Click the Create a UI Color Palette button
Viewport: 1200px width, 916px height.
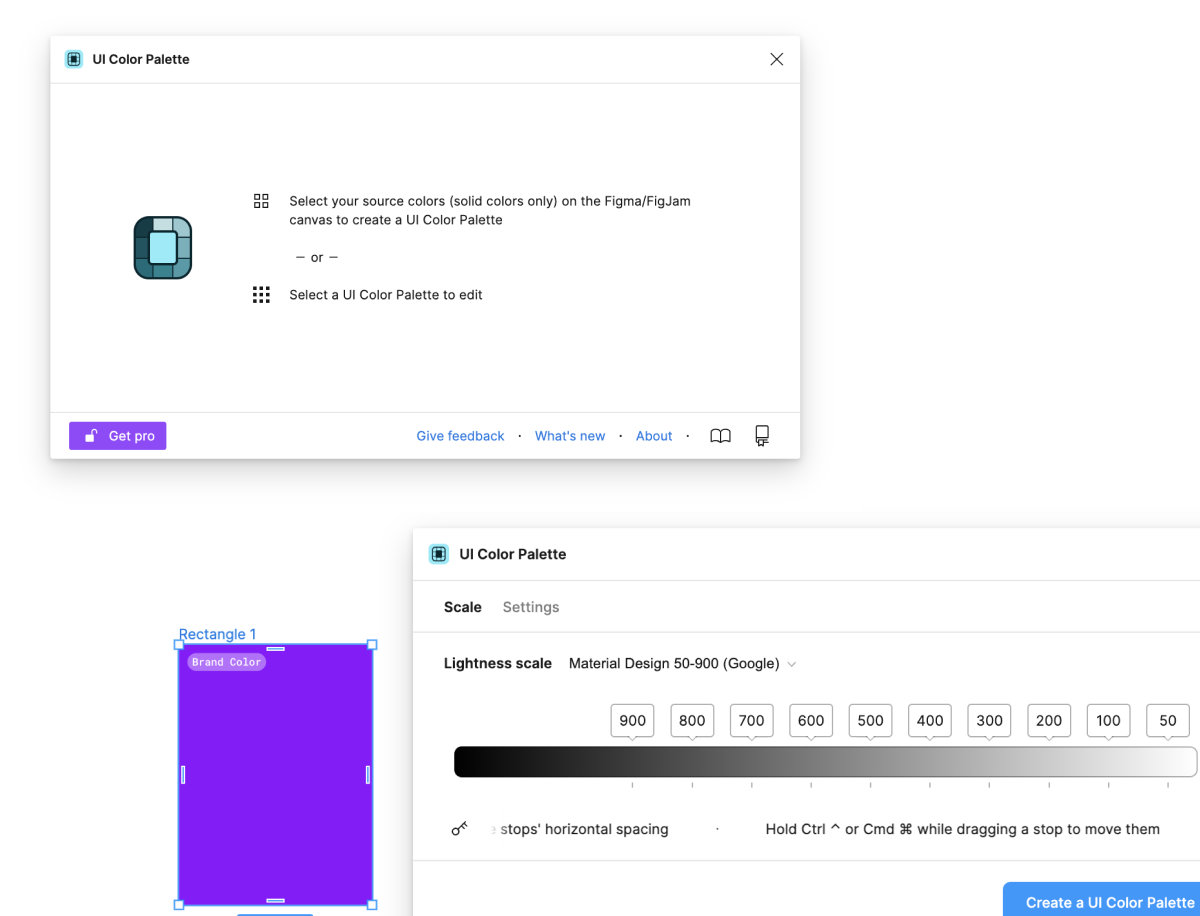(x=1101, y=899)
